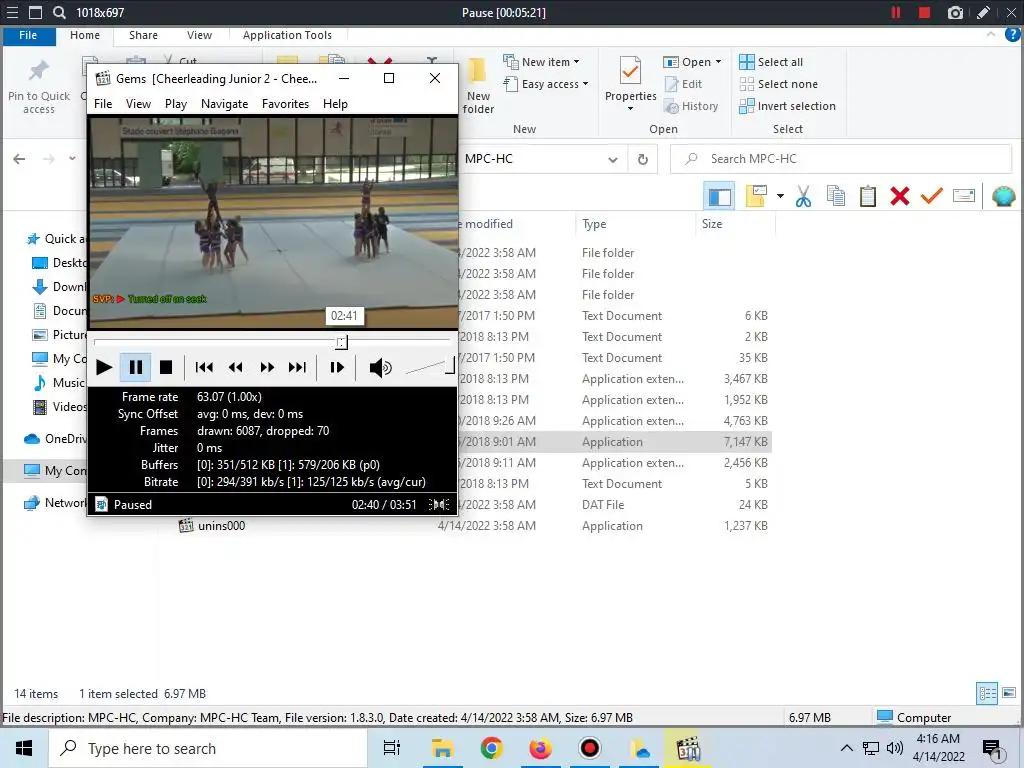Click Select all in ribbon
Image resolution: width=1024 pixels, height=768 pixels.
tap(771, 62)
